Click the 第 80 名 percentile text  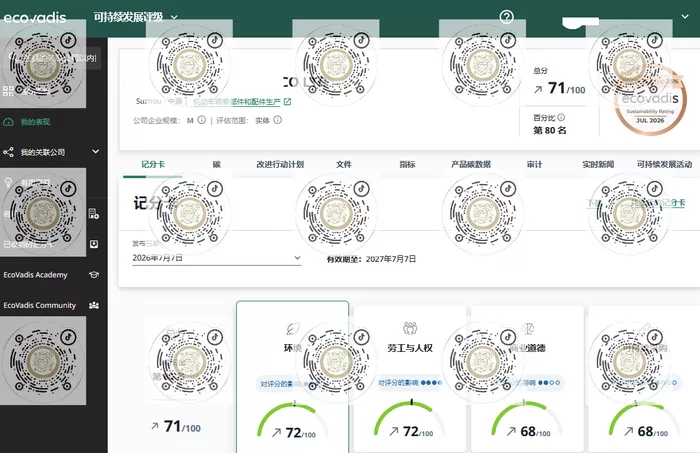pyautogui.click(x=550, y=130)
